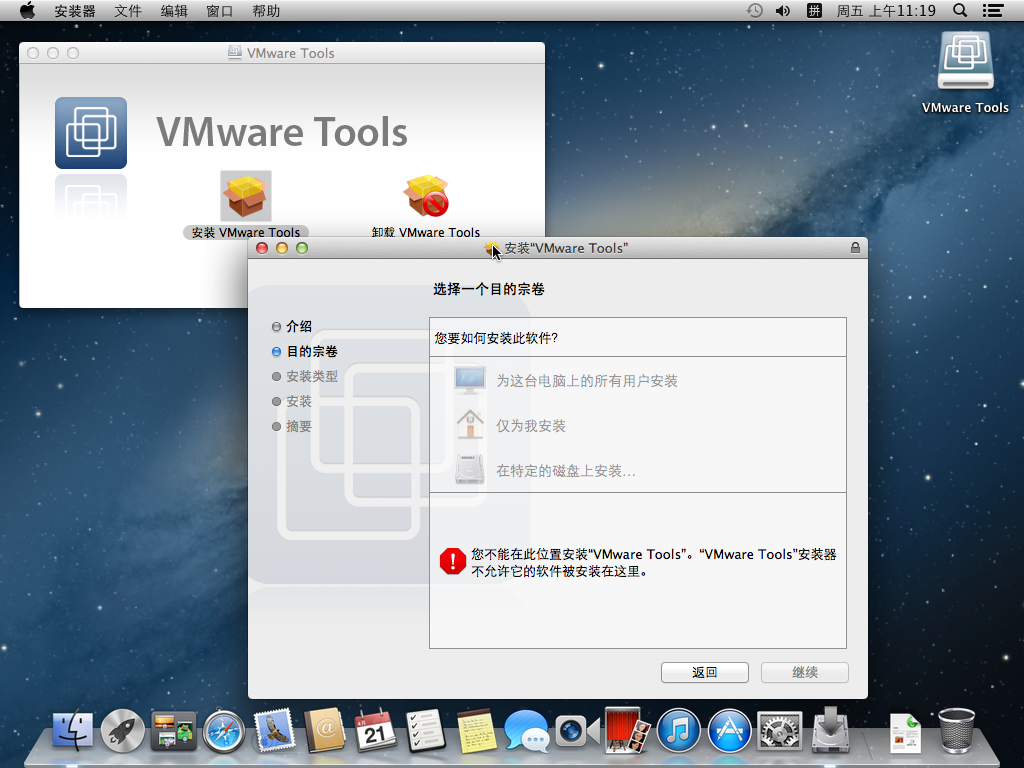Click heading 选择一个目的宗卷
This screenshot has height=768, width=1024.
pos(488,289)
